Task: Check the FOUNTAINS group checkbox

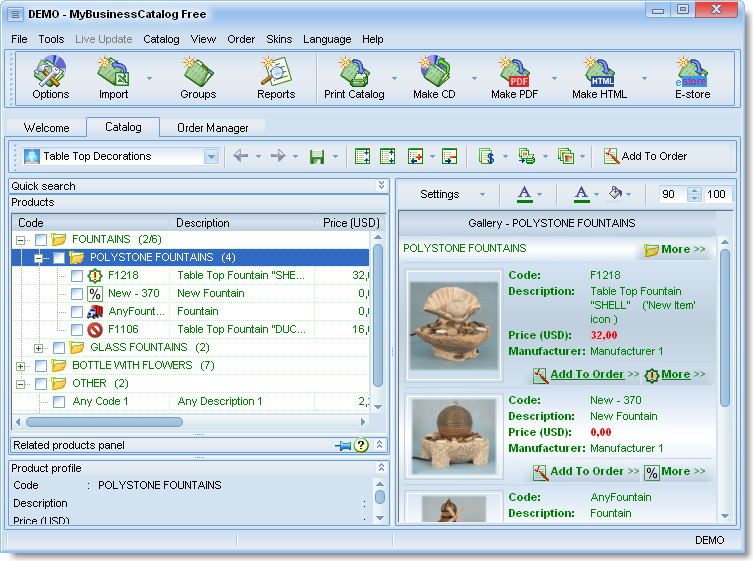Action: [x=41, y=240]
